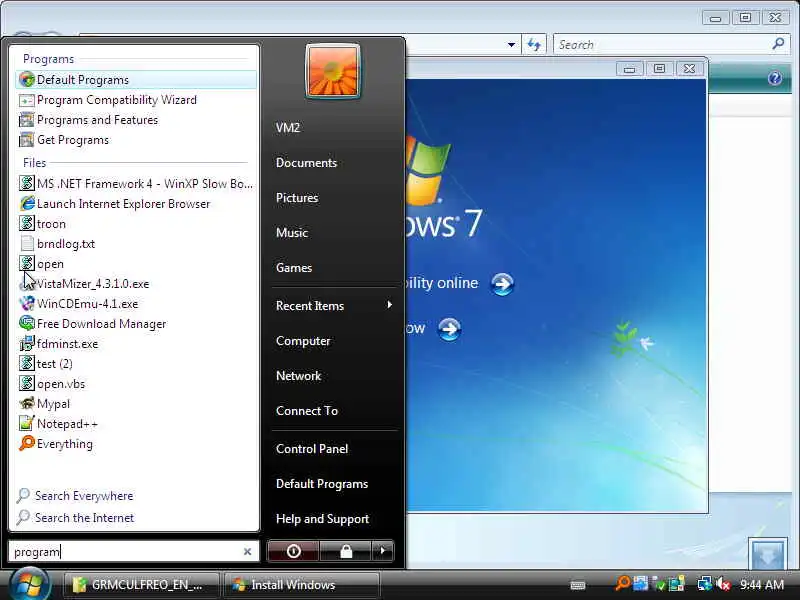Viewport: 800px width, 600px height.
Task: Open VM2 user folder
Action: (288, 128)
